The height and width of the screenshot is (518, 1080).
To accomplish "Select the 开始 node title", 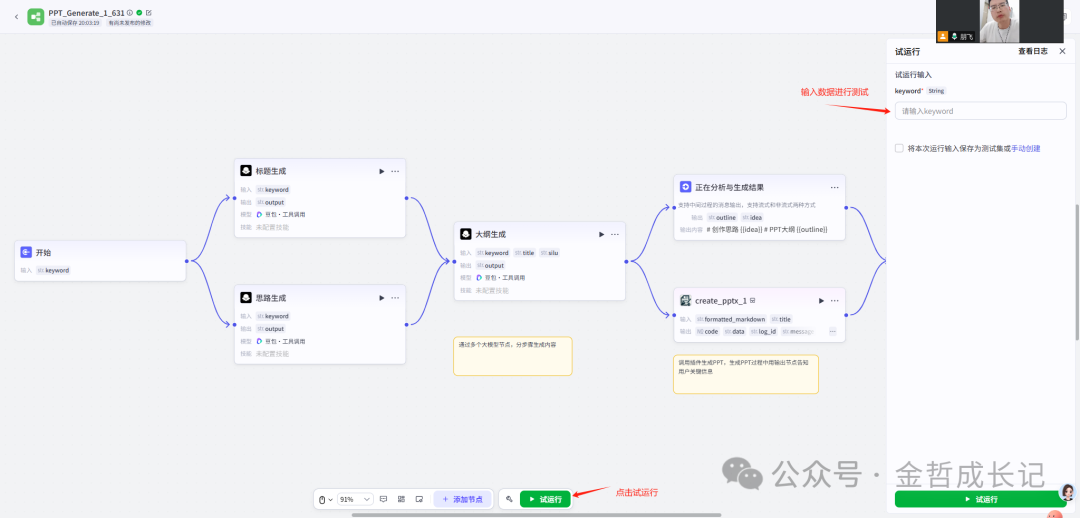I will pyautogui.click(x=43, y=253).
